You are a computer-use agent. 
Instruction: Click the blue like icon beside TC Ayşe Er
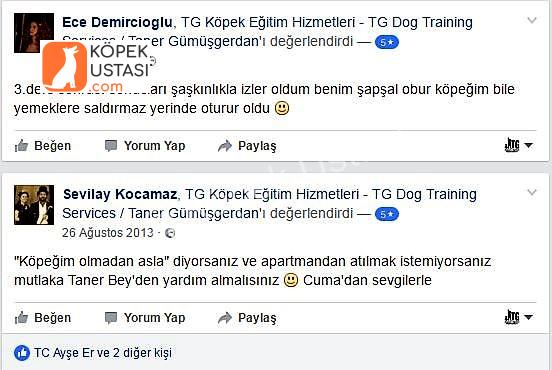point(22,353)
